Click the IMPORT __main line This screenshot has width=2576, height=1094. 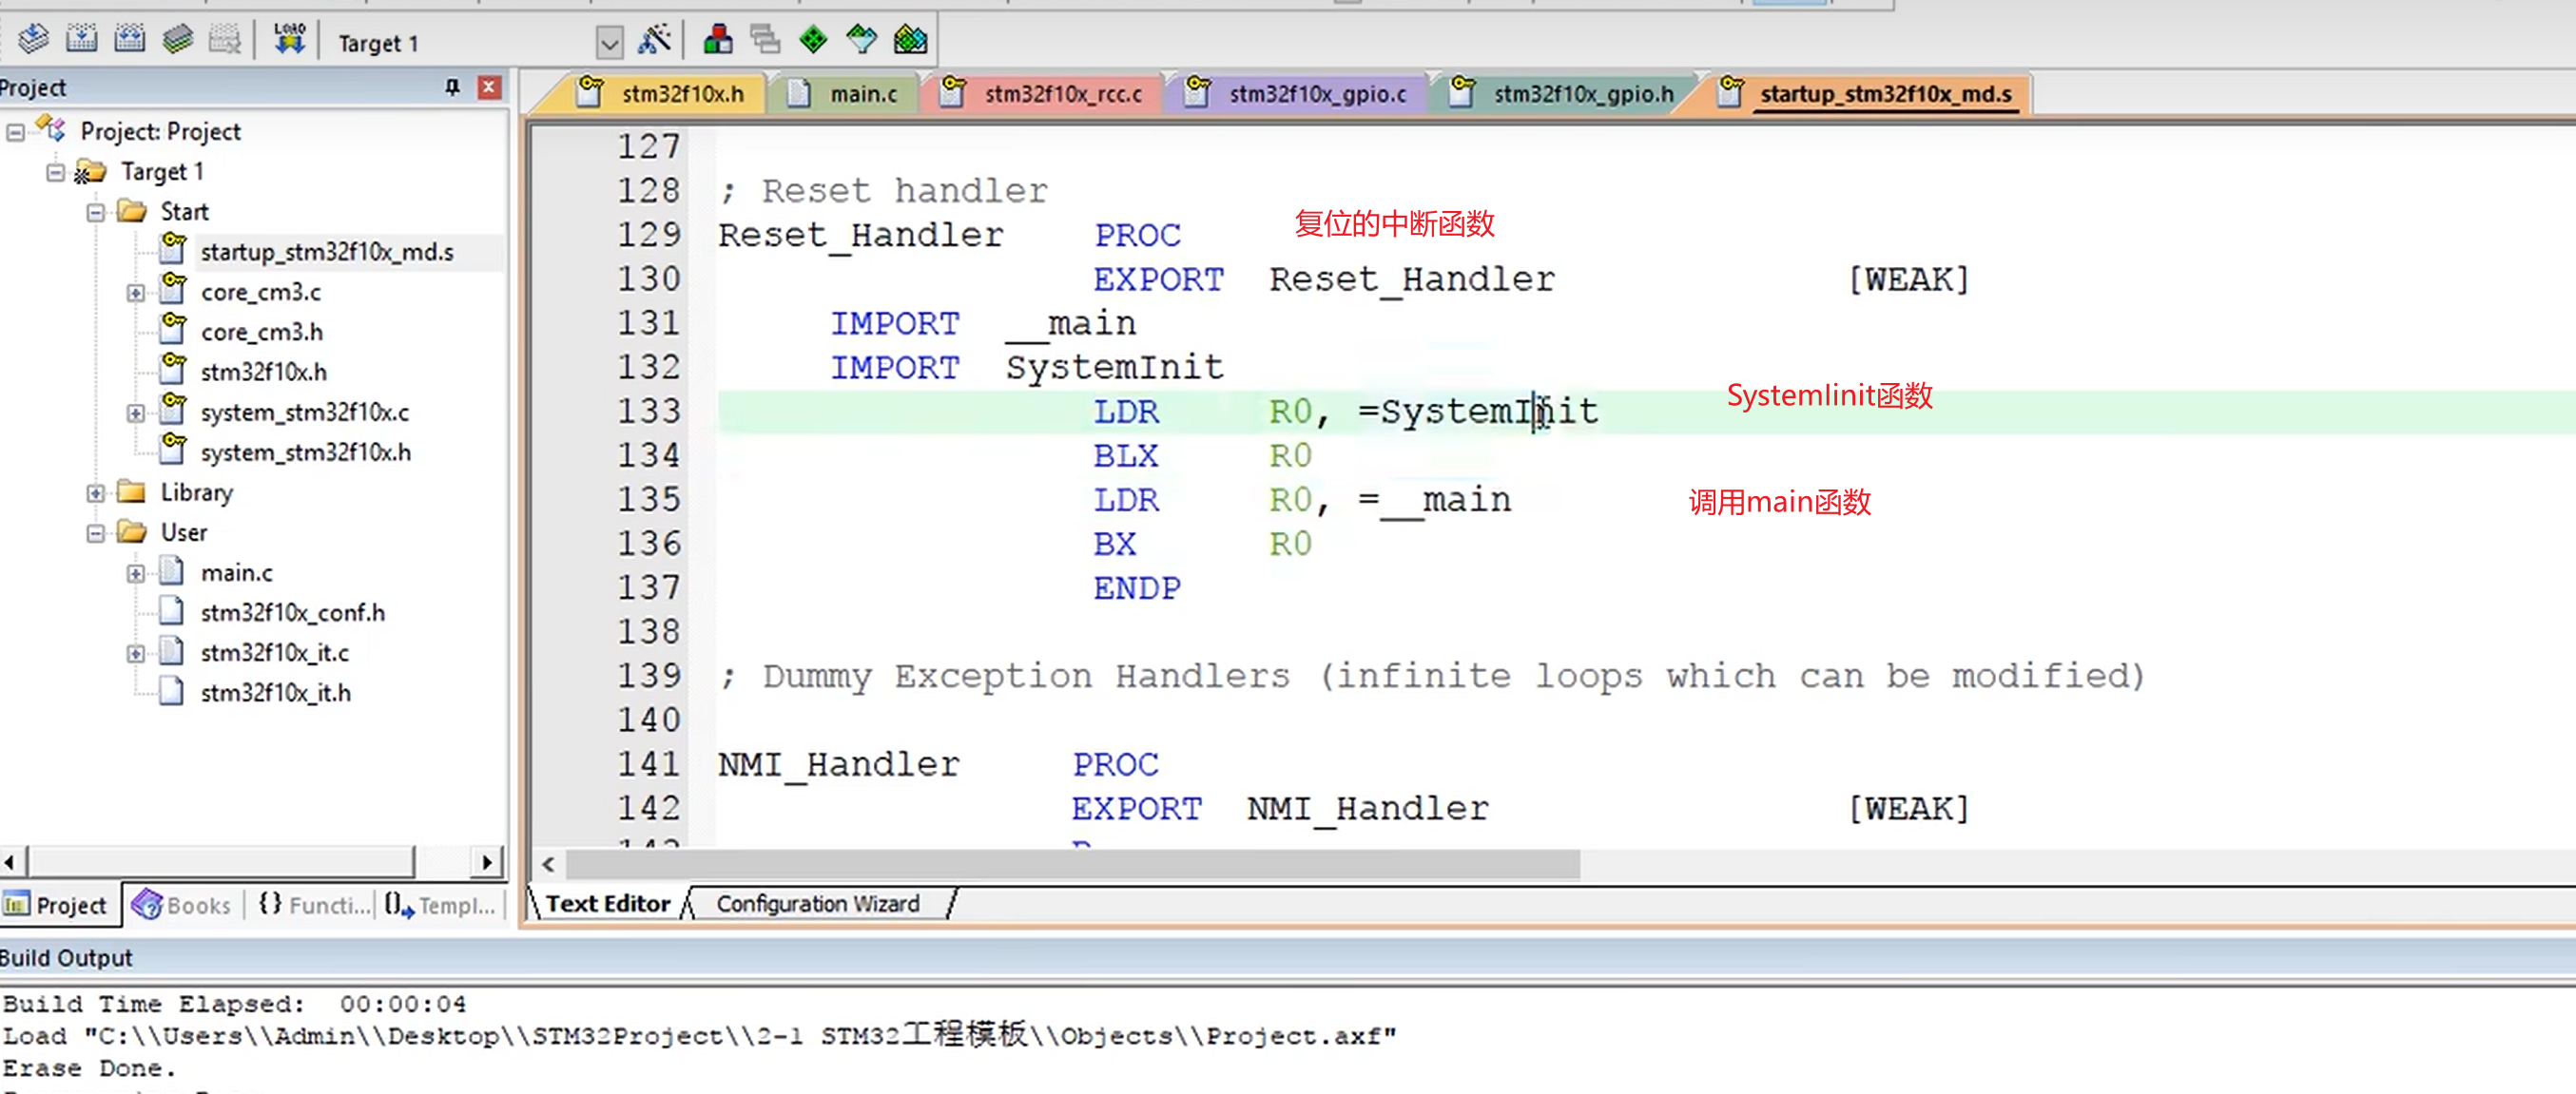[983, 323]
